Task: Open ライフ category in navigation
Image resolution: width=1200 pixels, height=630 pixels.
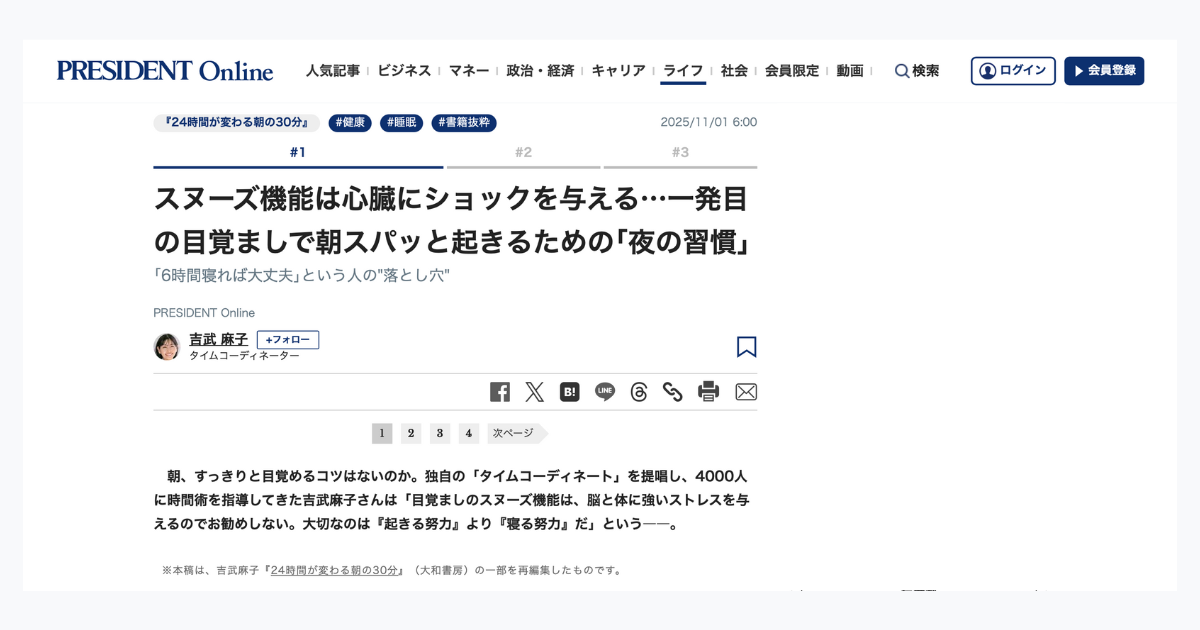Action: click(683, 71)
